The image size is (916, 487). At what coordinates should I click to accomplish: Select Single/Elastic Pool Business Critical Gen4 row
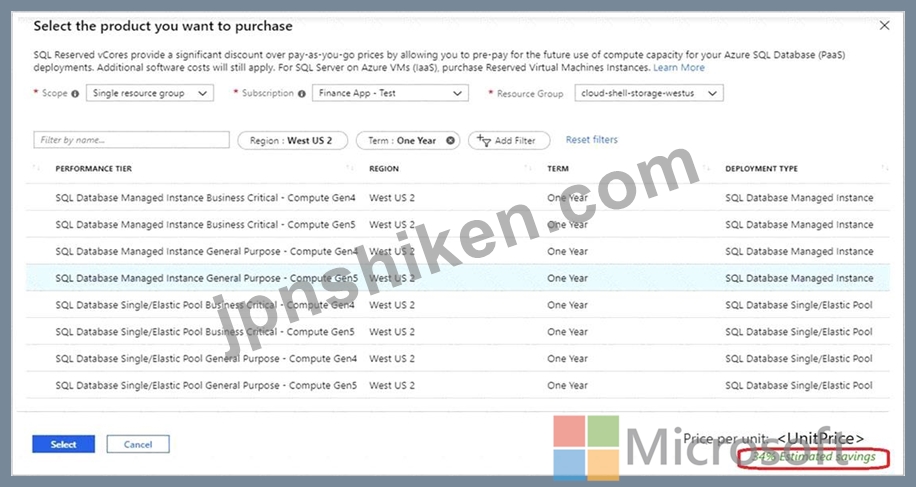[x=458, y=305]
